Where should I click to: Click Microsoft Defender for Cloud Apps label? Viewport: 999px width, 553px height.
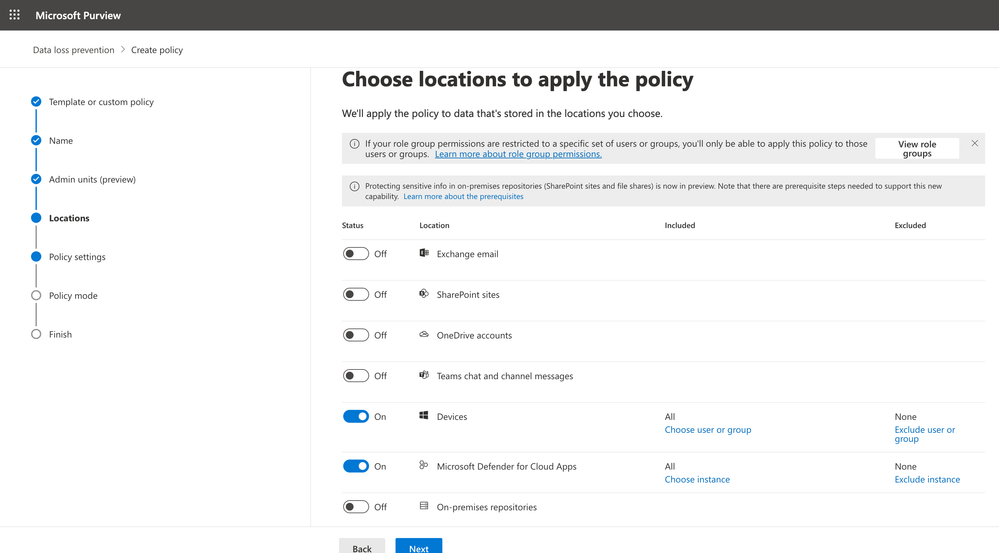(507, 467)
